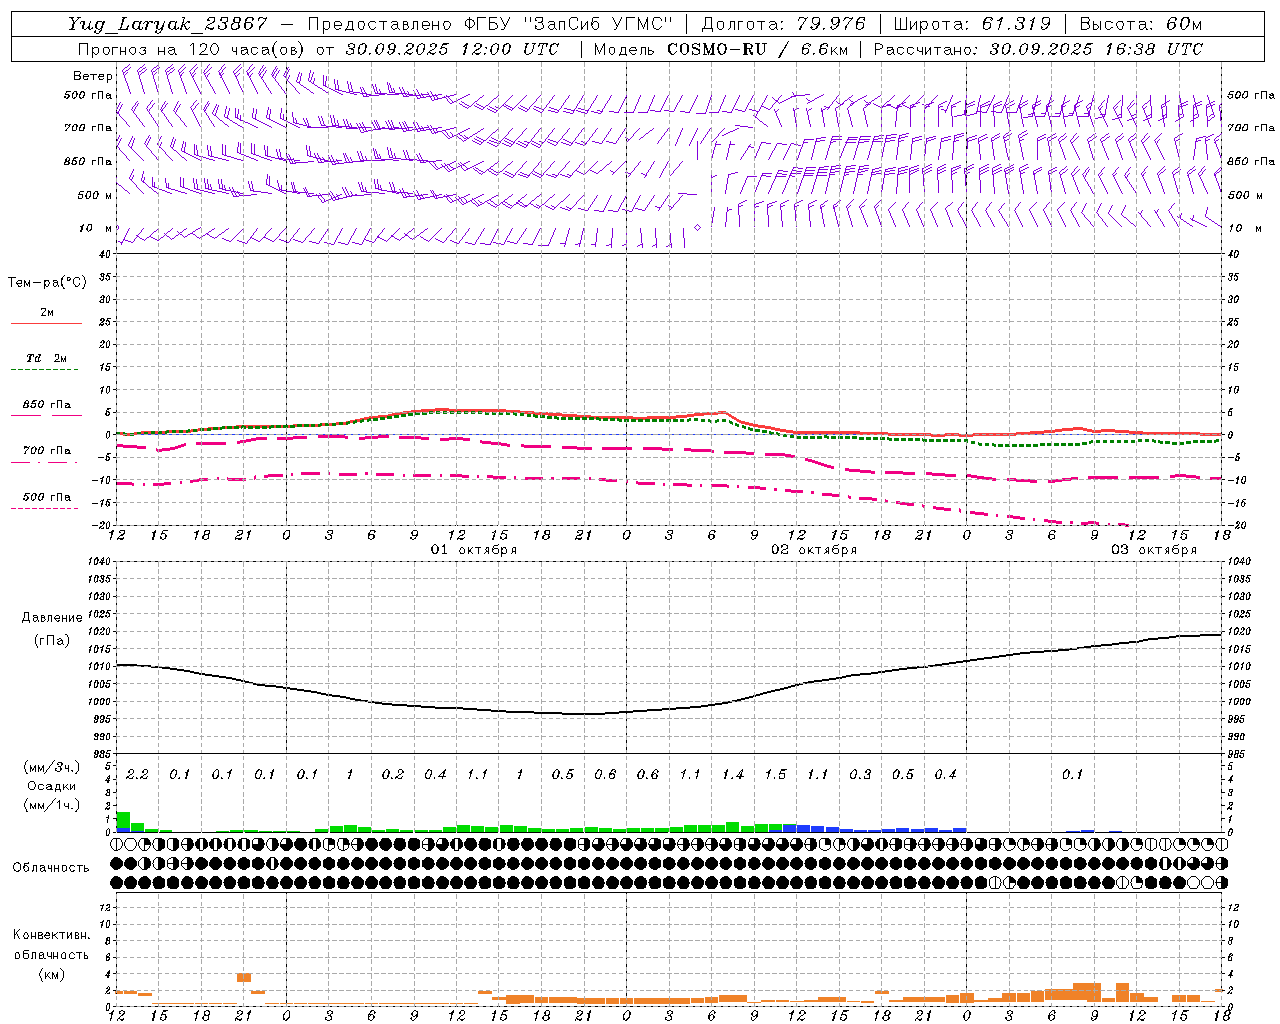Click the Модель COSMO-RU / 6.6км label
Screen dimensions: 1280x1024
[x=721, y=49]
